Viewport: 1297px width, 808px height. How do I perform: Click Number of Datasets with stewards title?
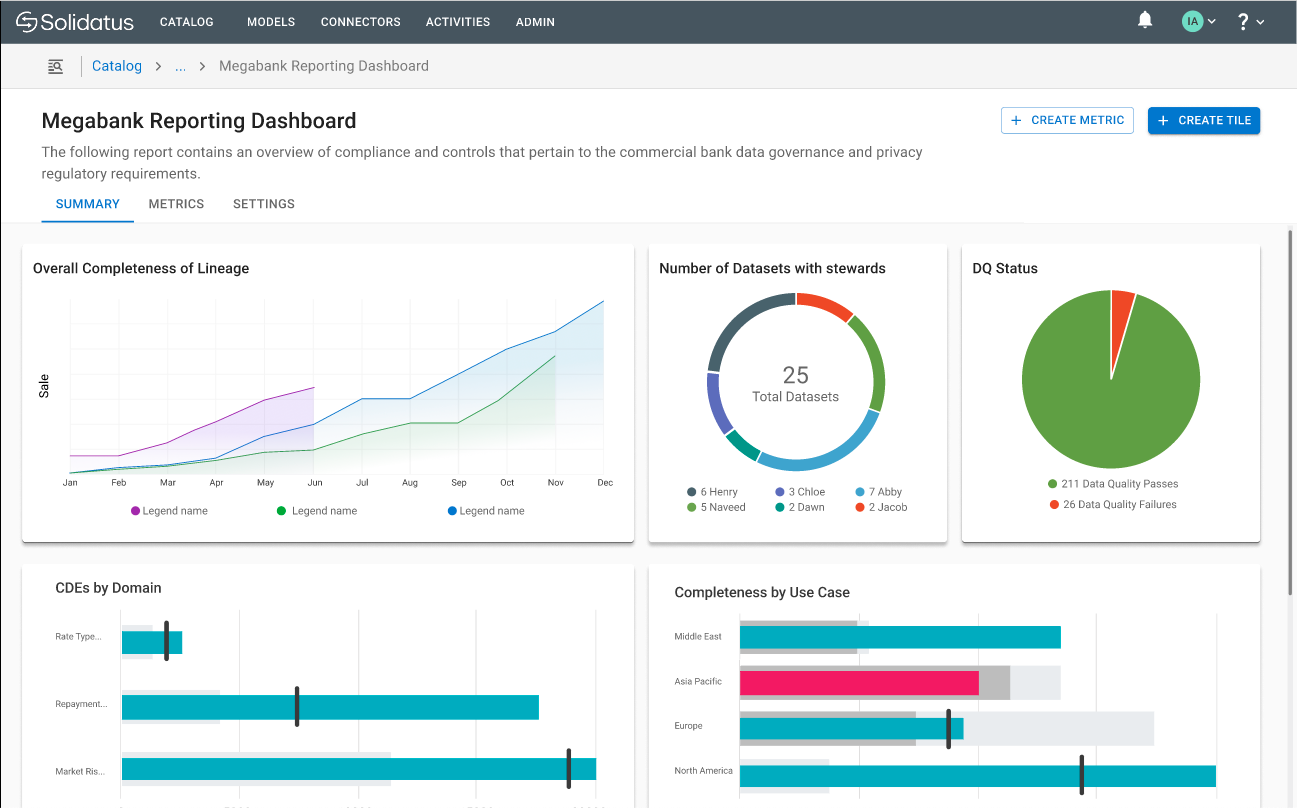[772, 268]
